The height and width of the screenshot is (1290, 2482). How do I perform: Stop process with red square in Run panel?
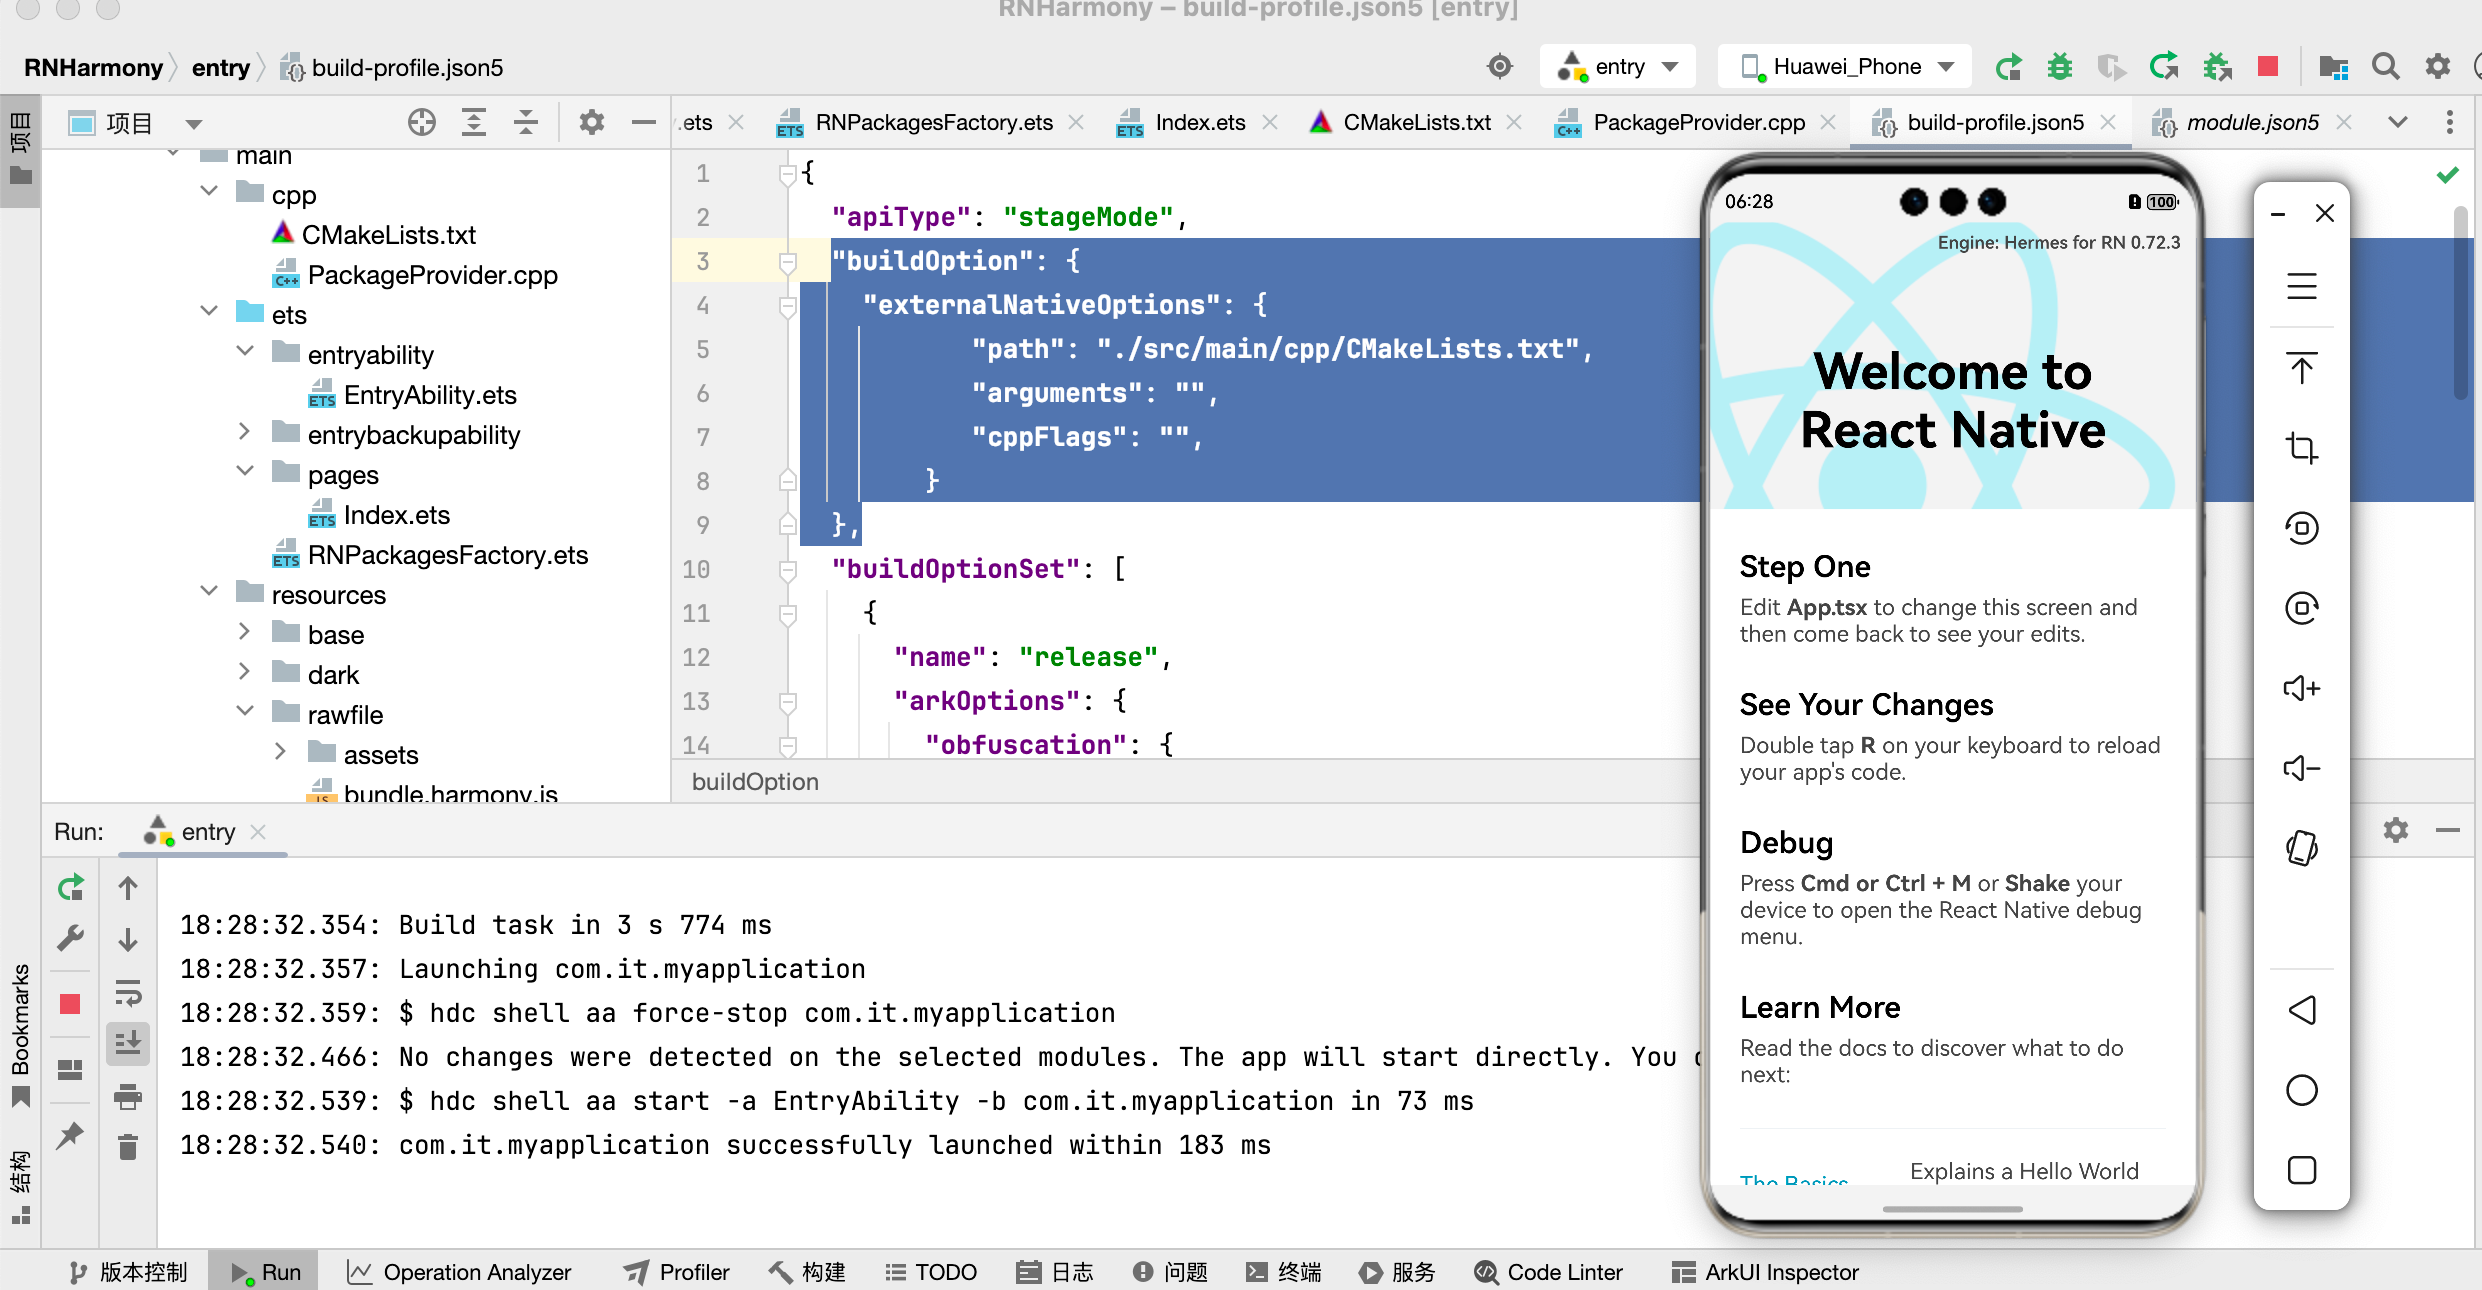70,1004
